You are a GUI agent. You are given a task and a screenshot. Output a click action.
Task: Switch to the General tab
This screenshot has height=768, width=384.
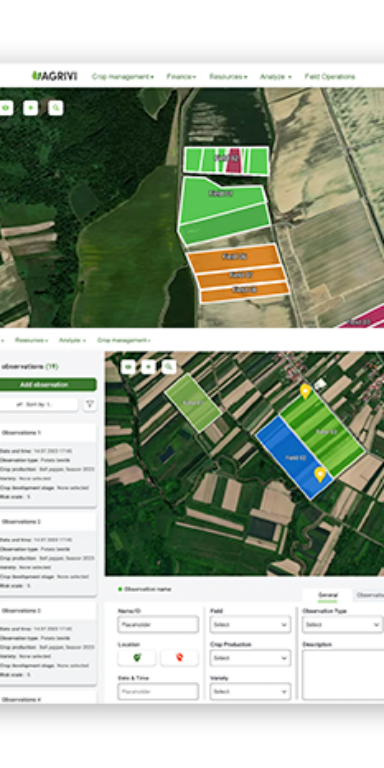pos(328,595)
